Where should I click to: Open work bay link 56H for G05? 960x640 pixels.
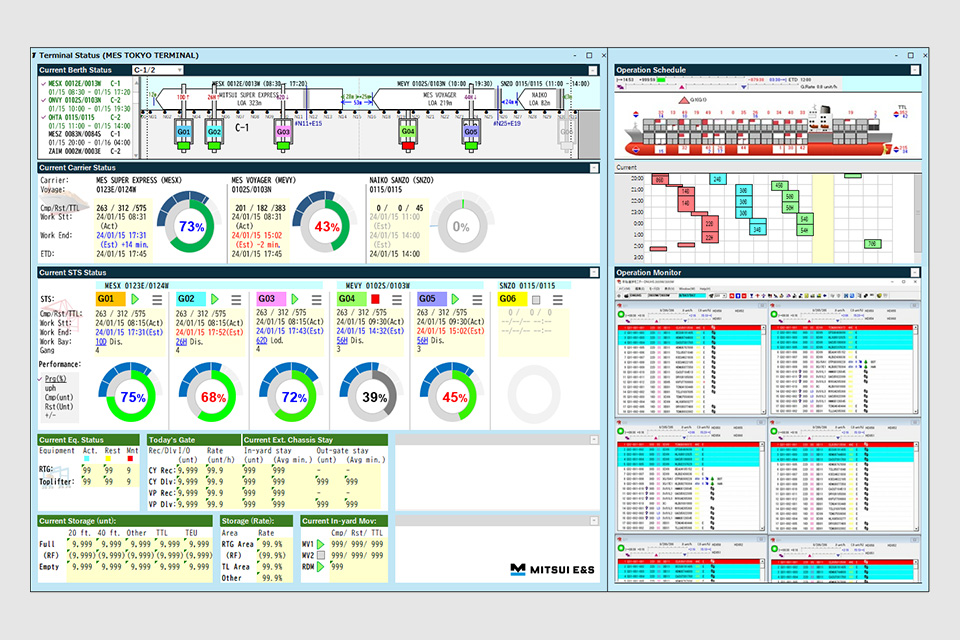(x=422, y=341)
